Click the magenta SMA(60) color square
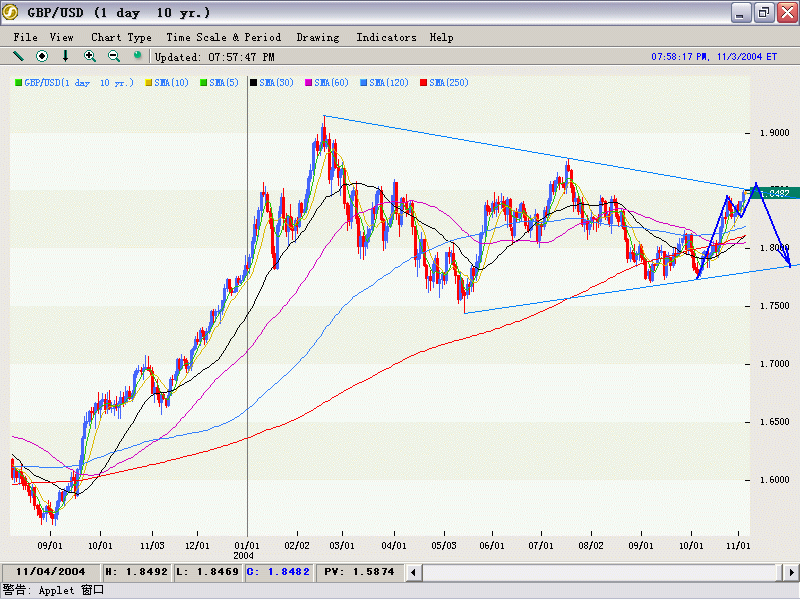Image resolution: width=800 pixels, height=600 pixels. coord(310,83)
